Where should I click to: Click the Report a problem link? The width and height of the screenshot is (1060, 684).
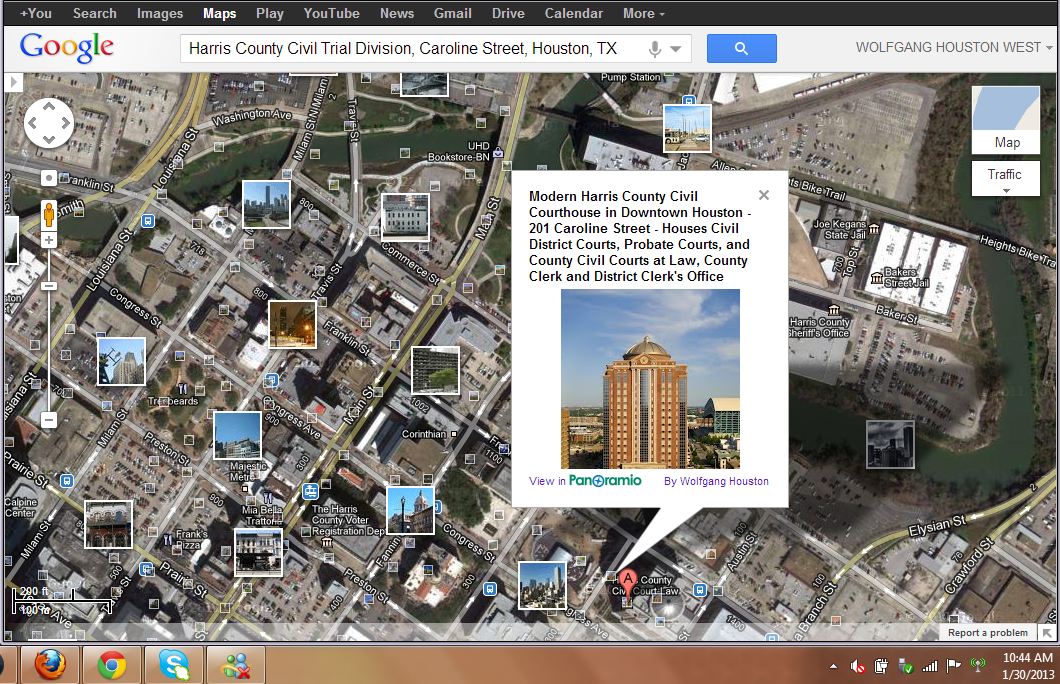coord(987,632)
